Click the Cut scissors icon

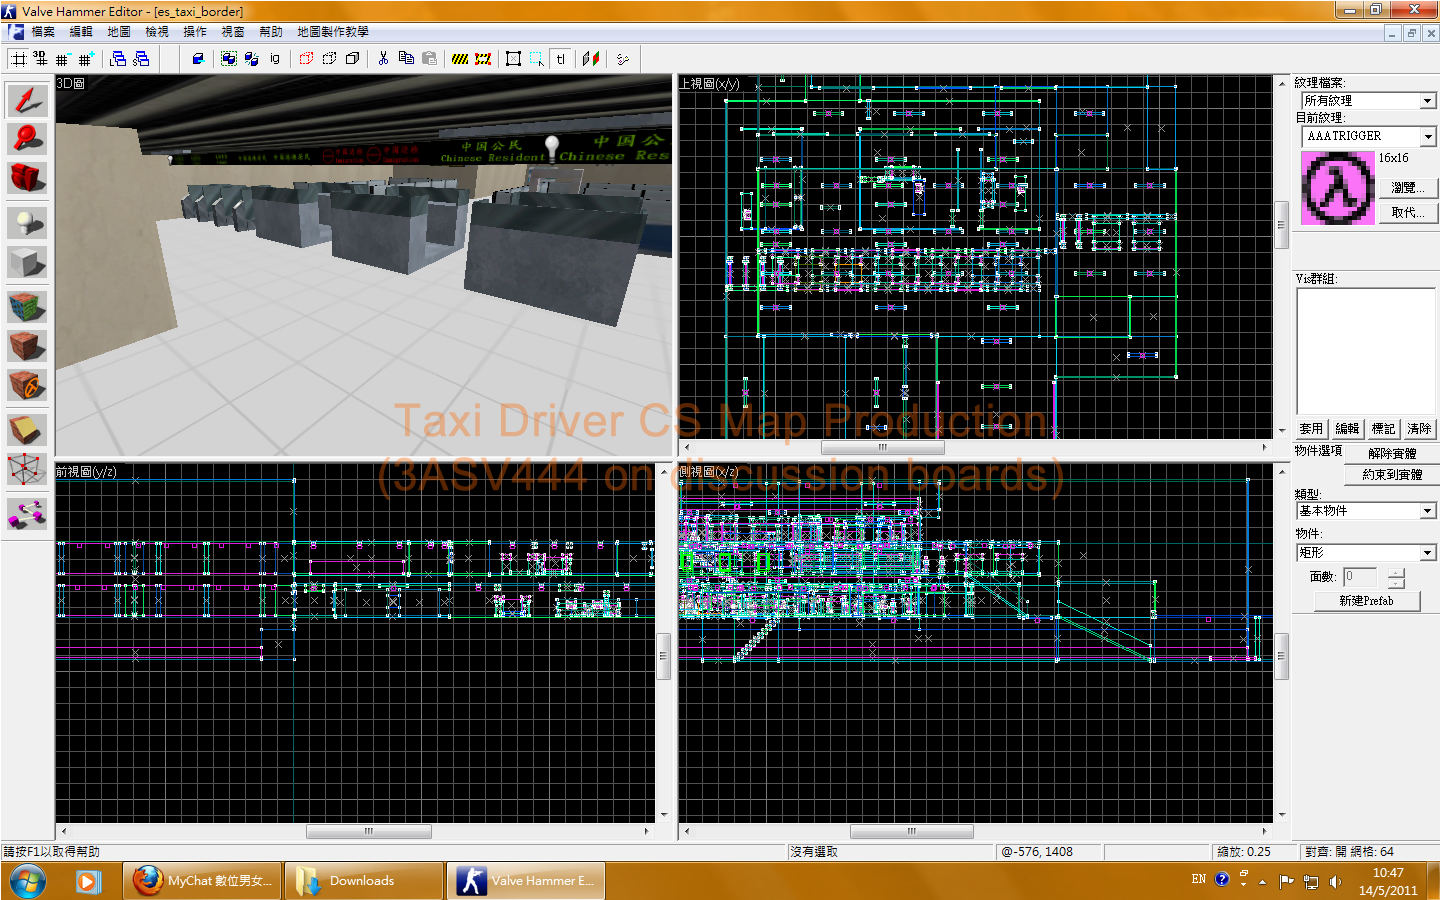click(x=383, y=59)
